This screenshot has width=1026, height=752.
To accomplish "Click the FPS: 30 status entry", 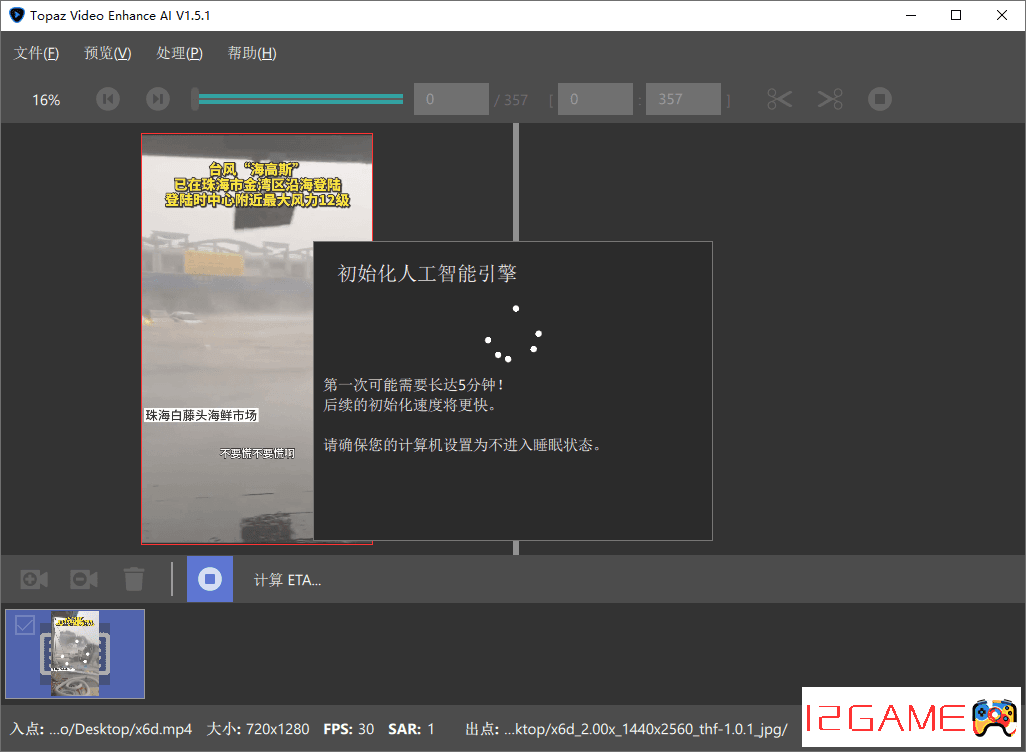I will click(x=349, y=729).
